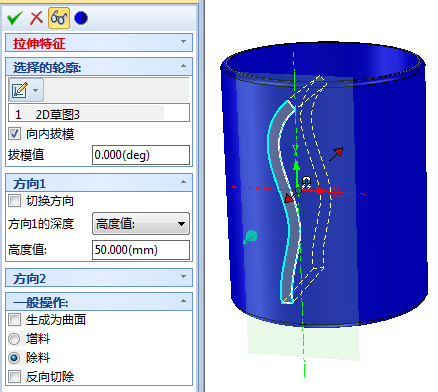438x392 pixels.
Task: Expand the 方向2 section
Action: pos(99,277)
